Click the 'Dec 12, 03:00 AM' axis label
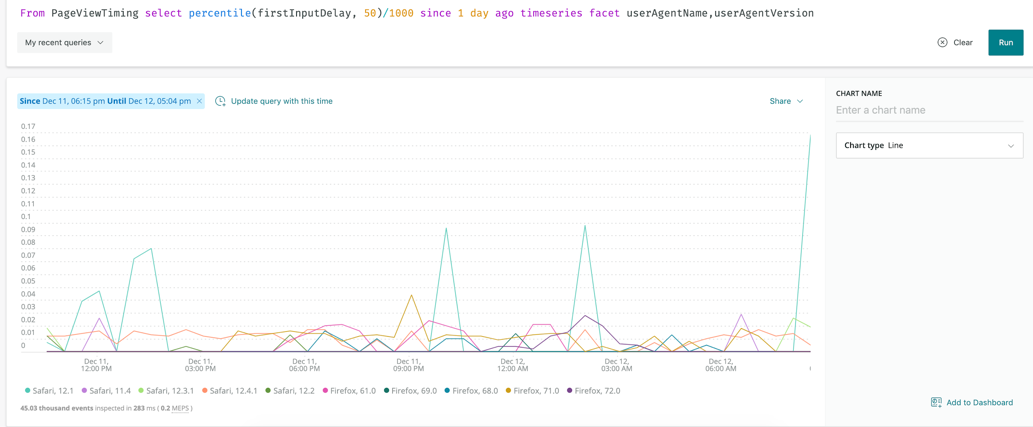This screenshot has height=427, width=1033. point(617,365)
